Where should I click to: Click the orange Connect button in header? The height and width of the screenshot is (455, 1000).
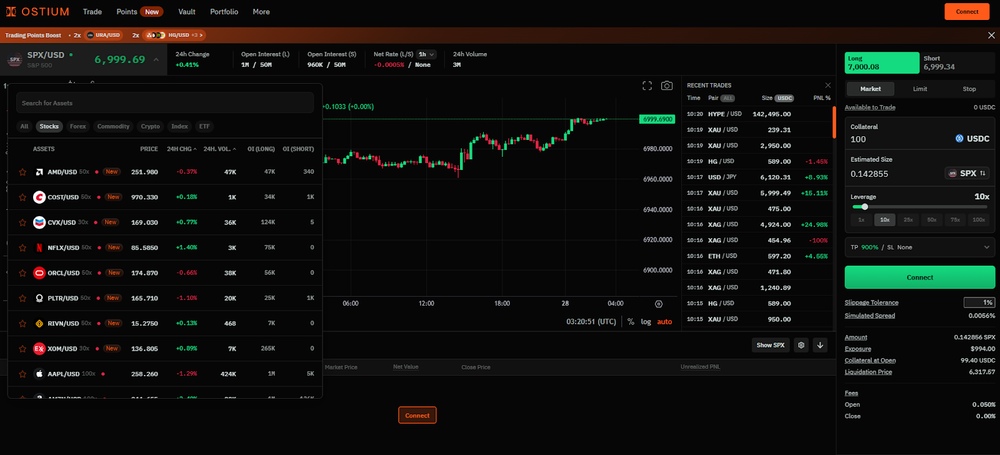[x=967, y=11]
